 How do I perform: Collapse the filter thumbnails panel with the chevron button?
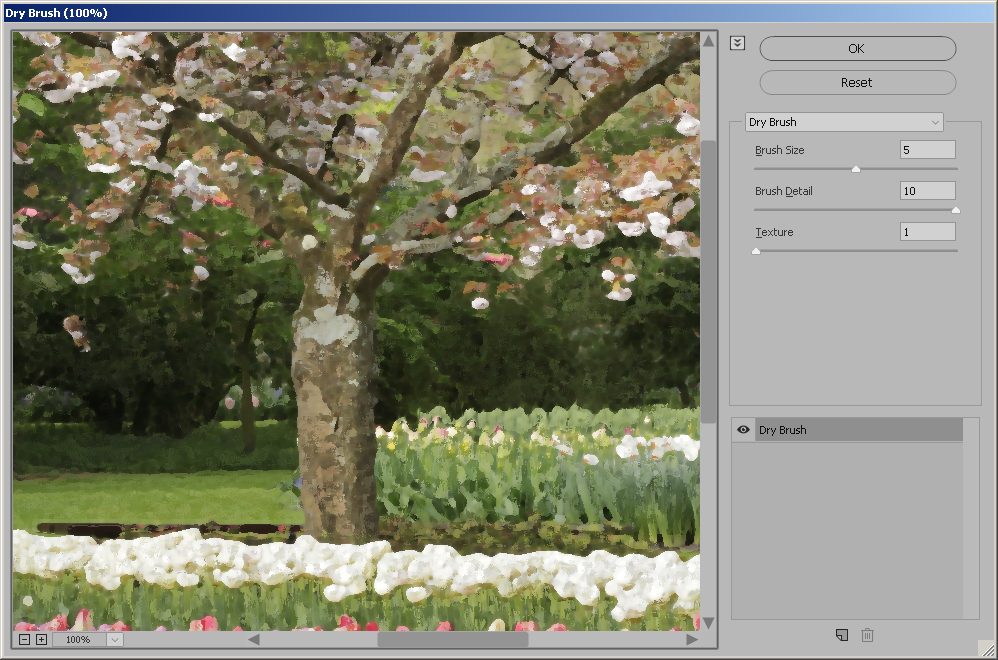click(x=737, y=43)
